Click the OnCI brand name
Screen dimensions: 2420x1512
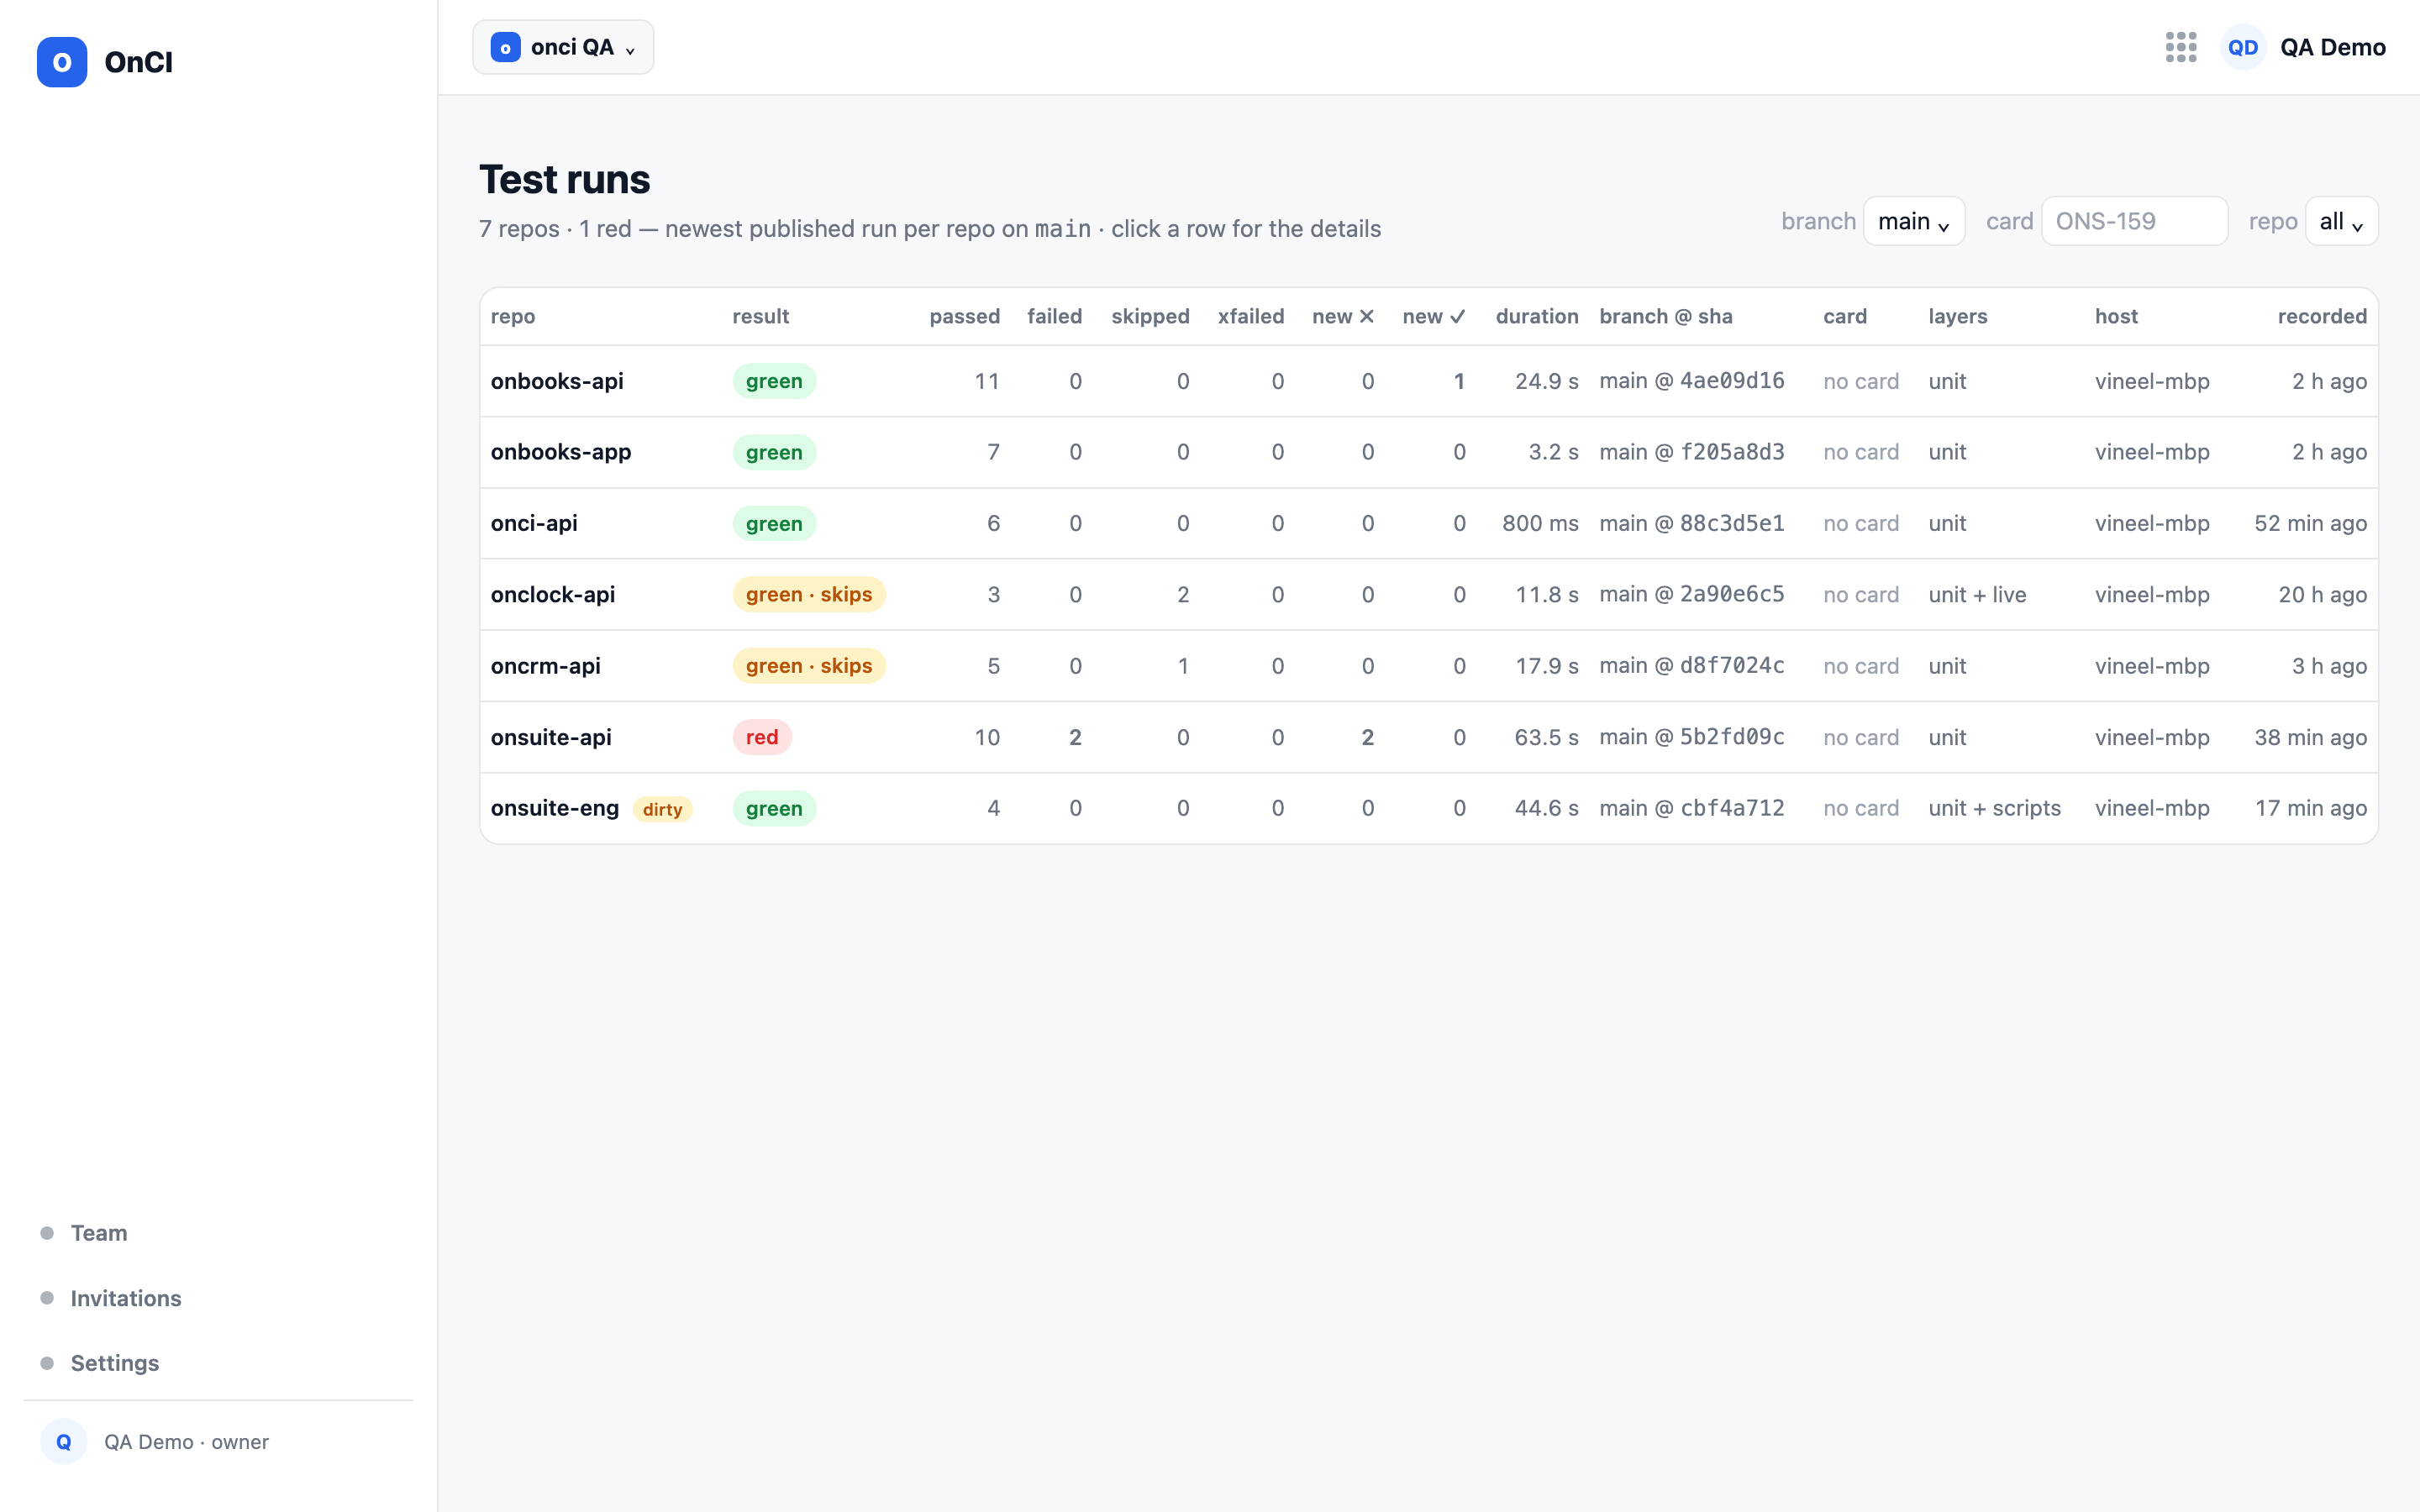pyautogui.click(x=138, y=62)
